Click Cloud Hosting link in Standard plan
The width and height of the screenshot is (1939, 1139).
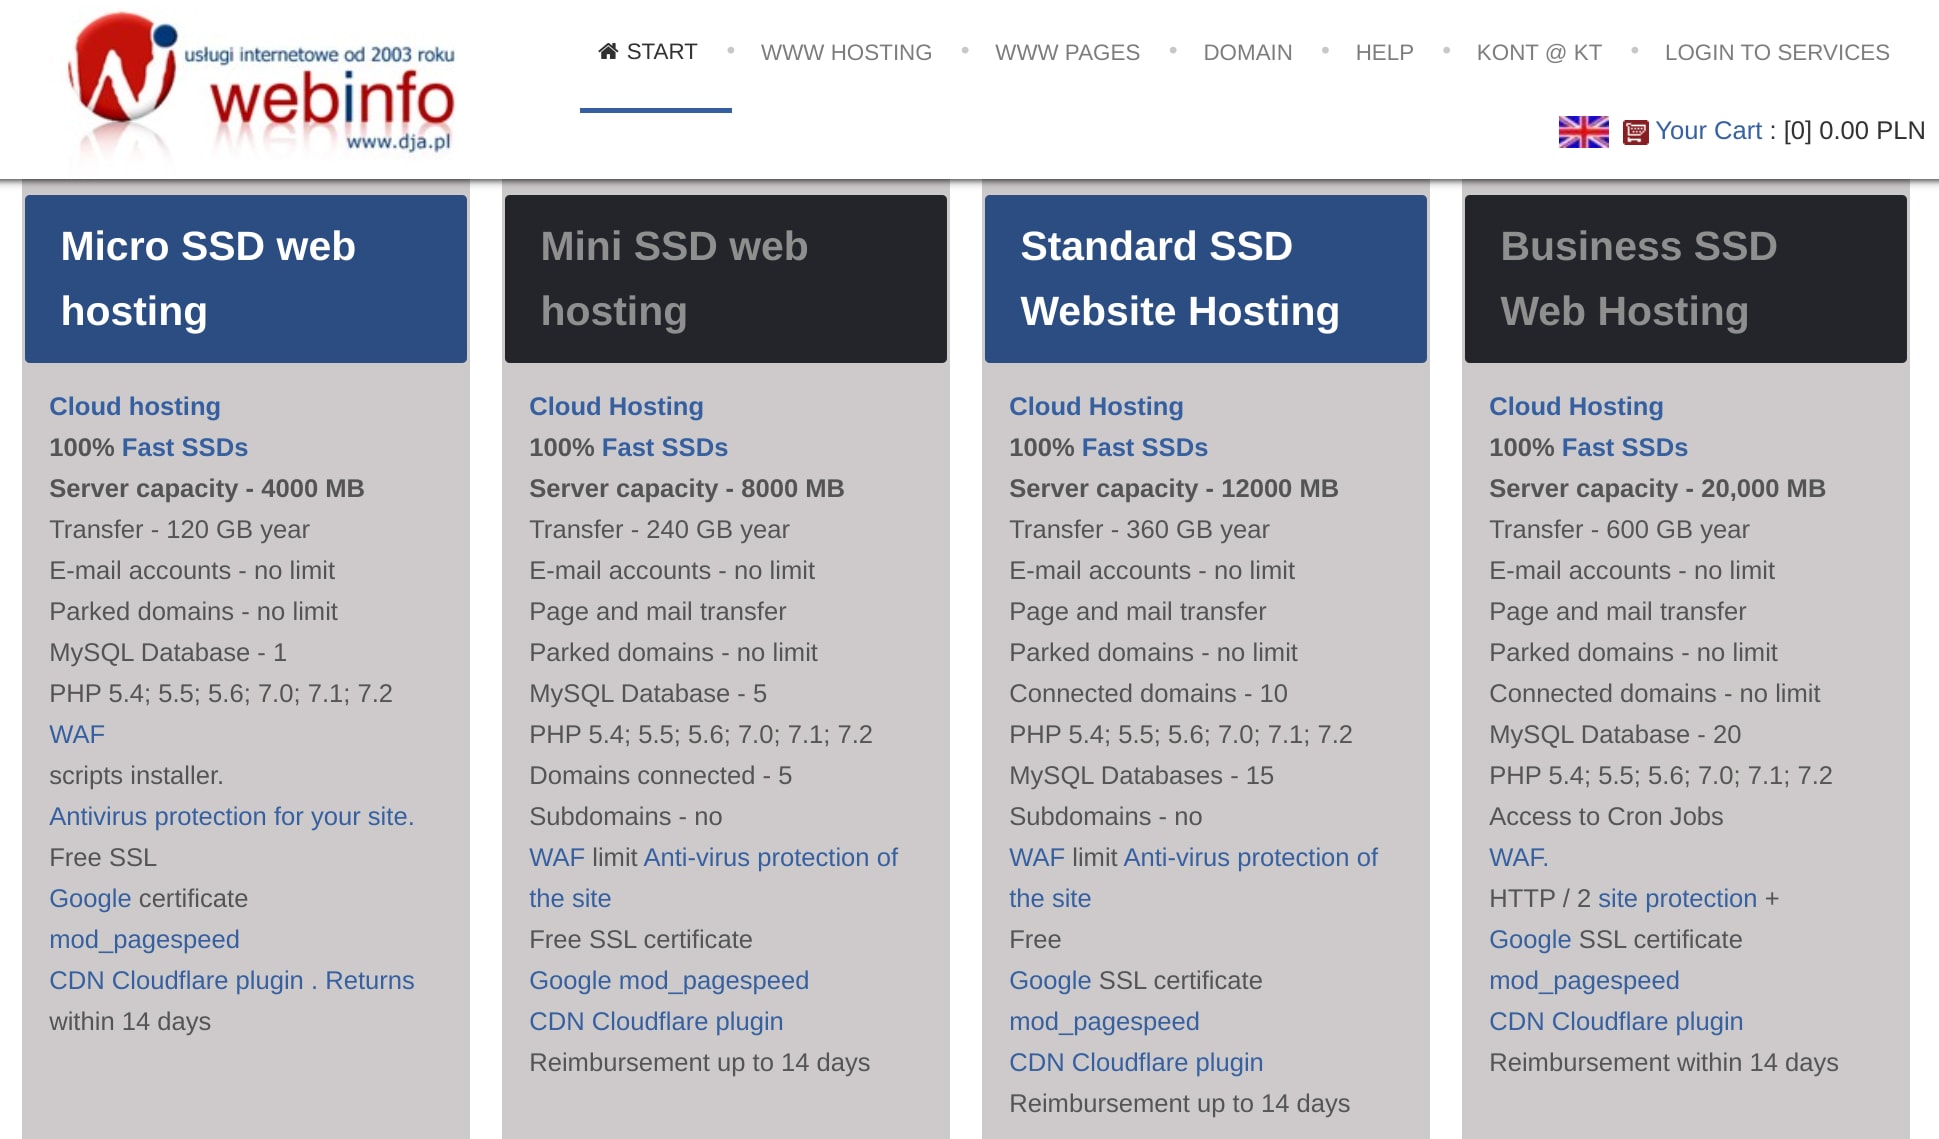click(1096, 406)
